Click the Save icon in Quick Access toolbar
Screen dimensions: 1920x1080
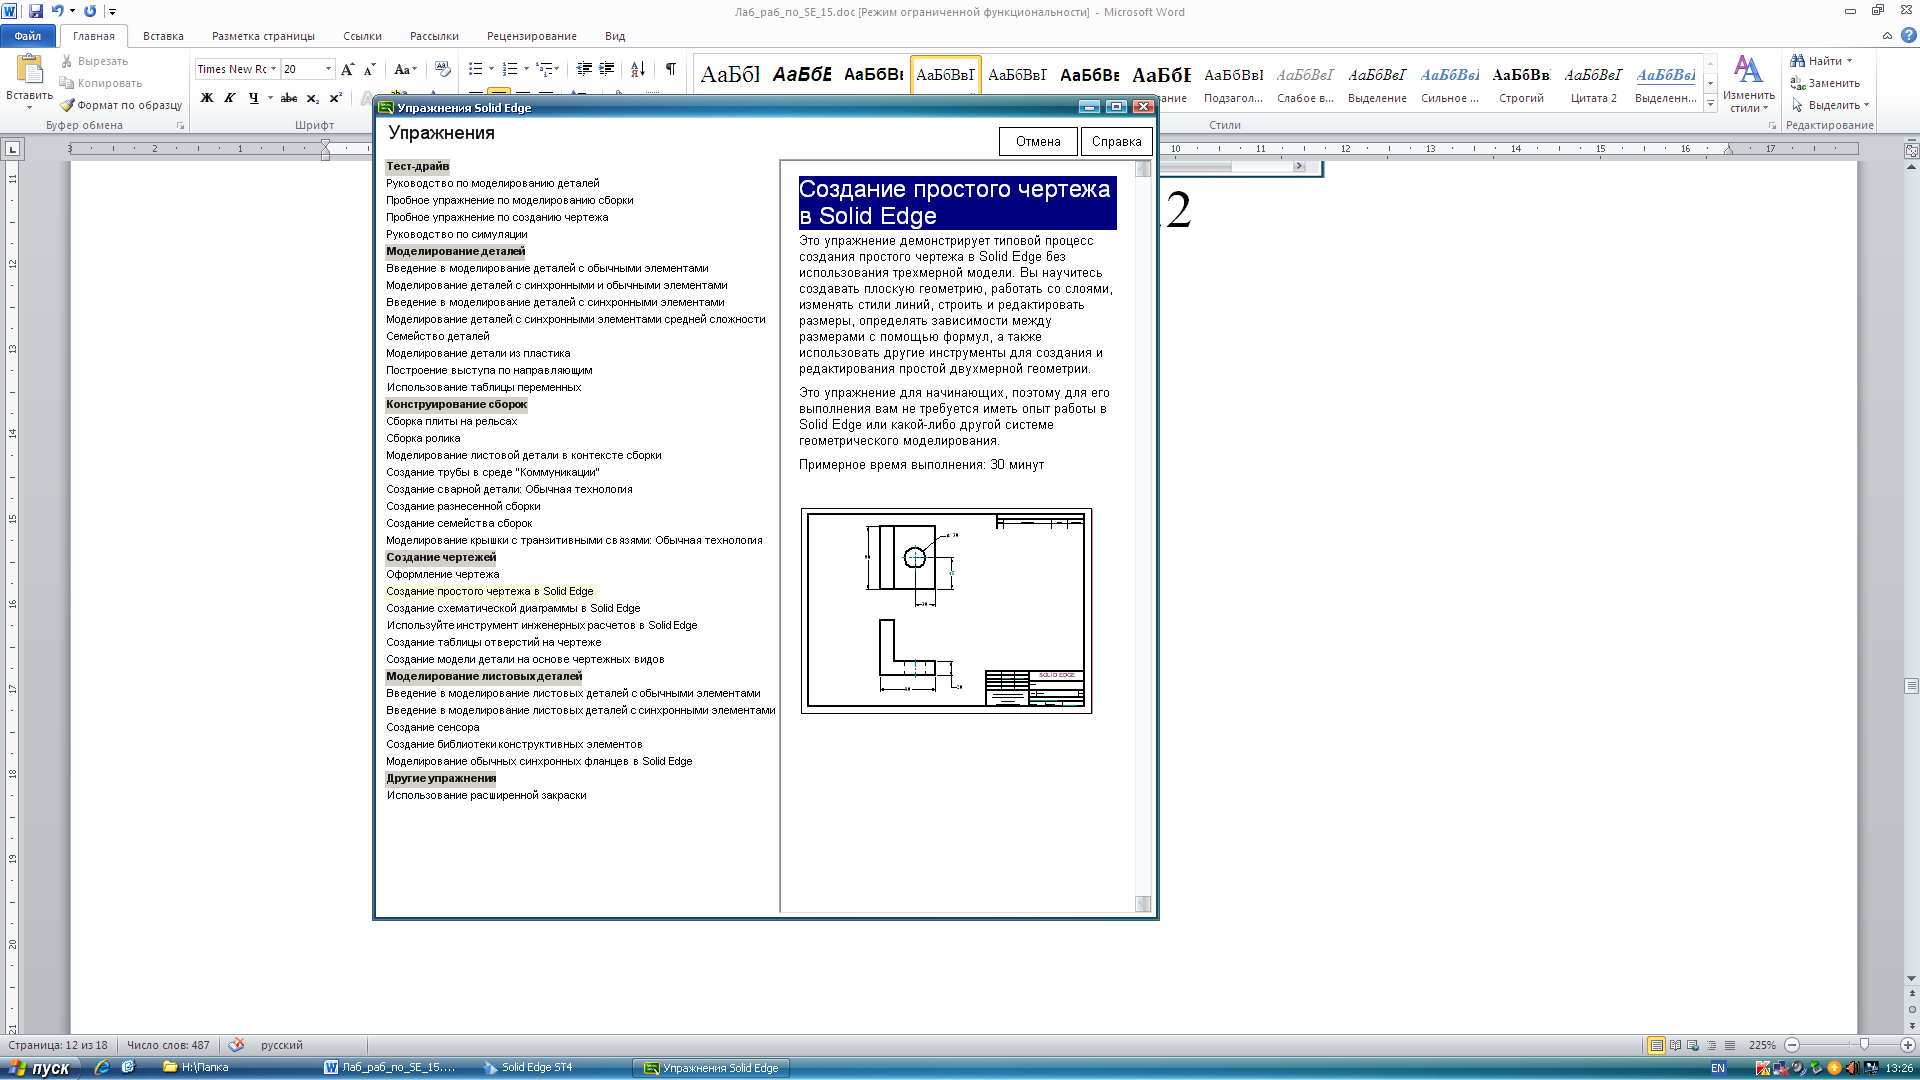pyautogui.click(x=36, y=11)
